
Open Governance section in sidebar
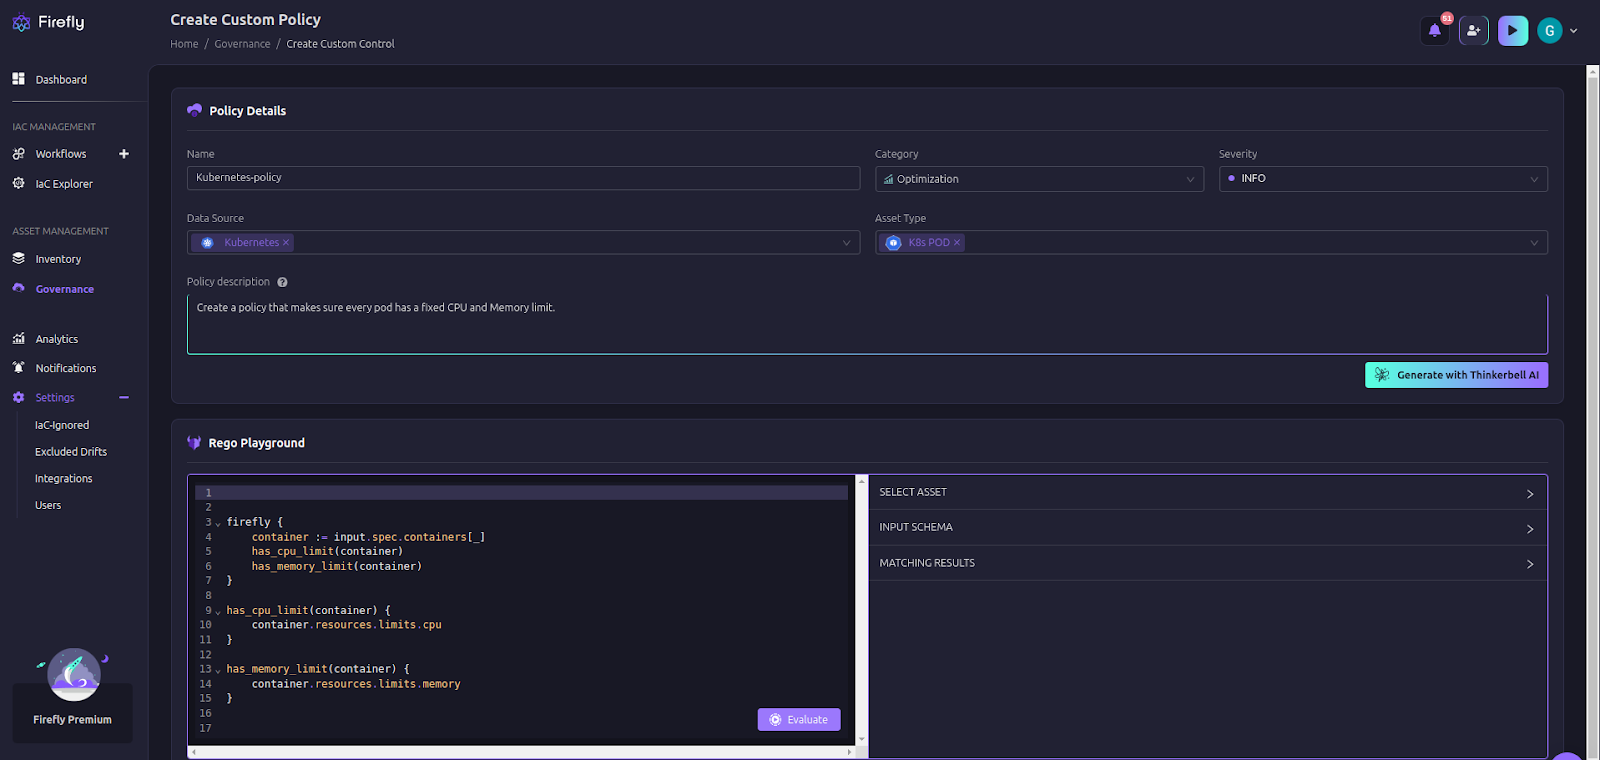(x=65, y=289)
